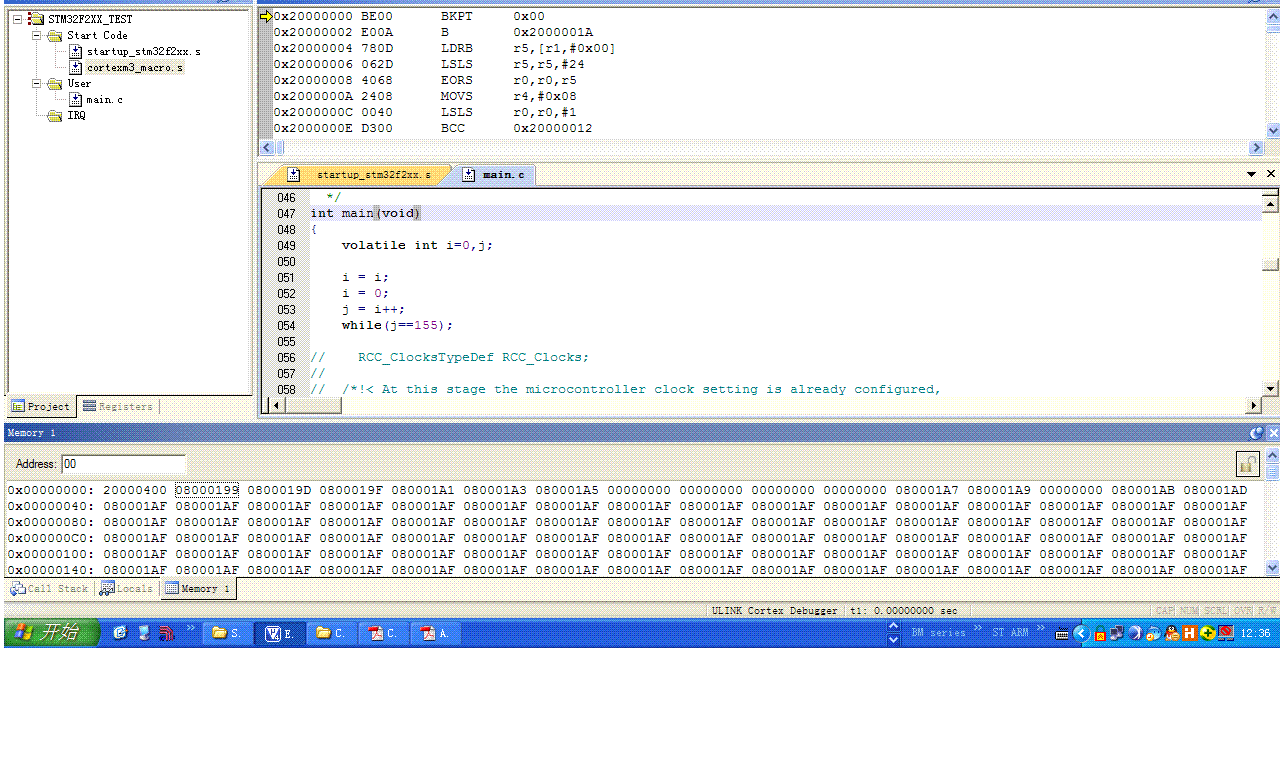Click the Memory 1 Address input field
Screen dimensions: 1280x768
(x=123, y=464)
